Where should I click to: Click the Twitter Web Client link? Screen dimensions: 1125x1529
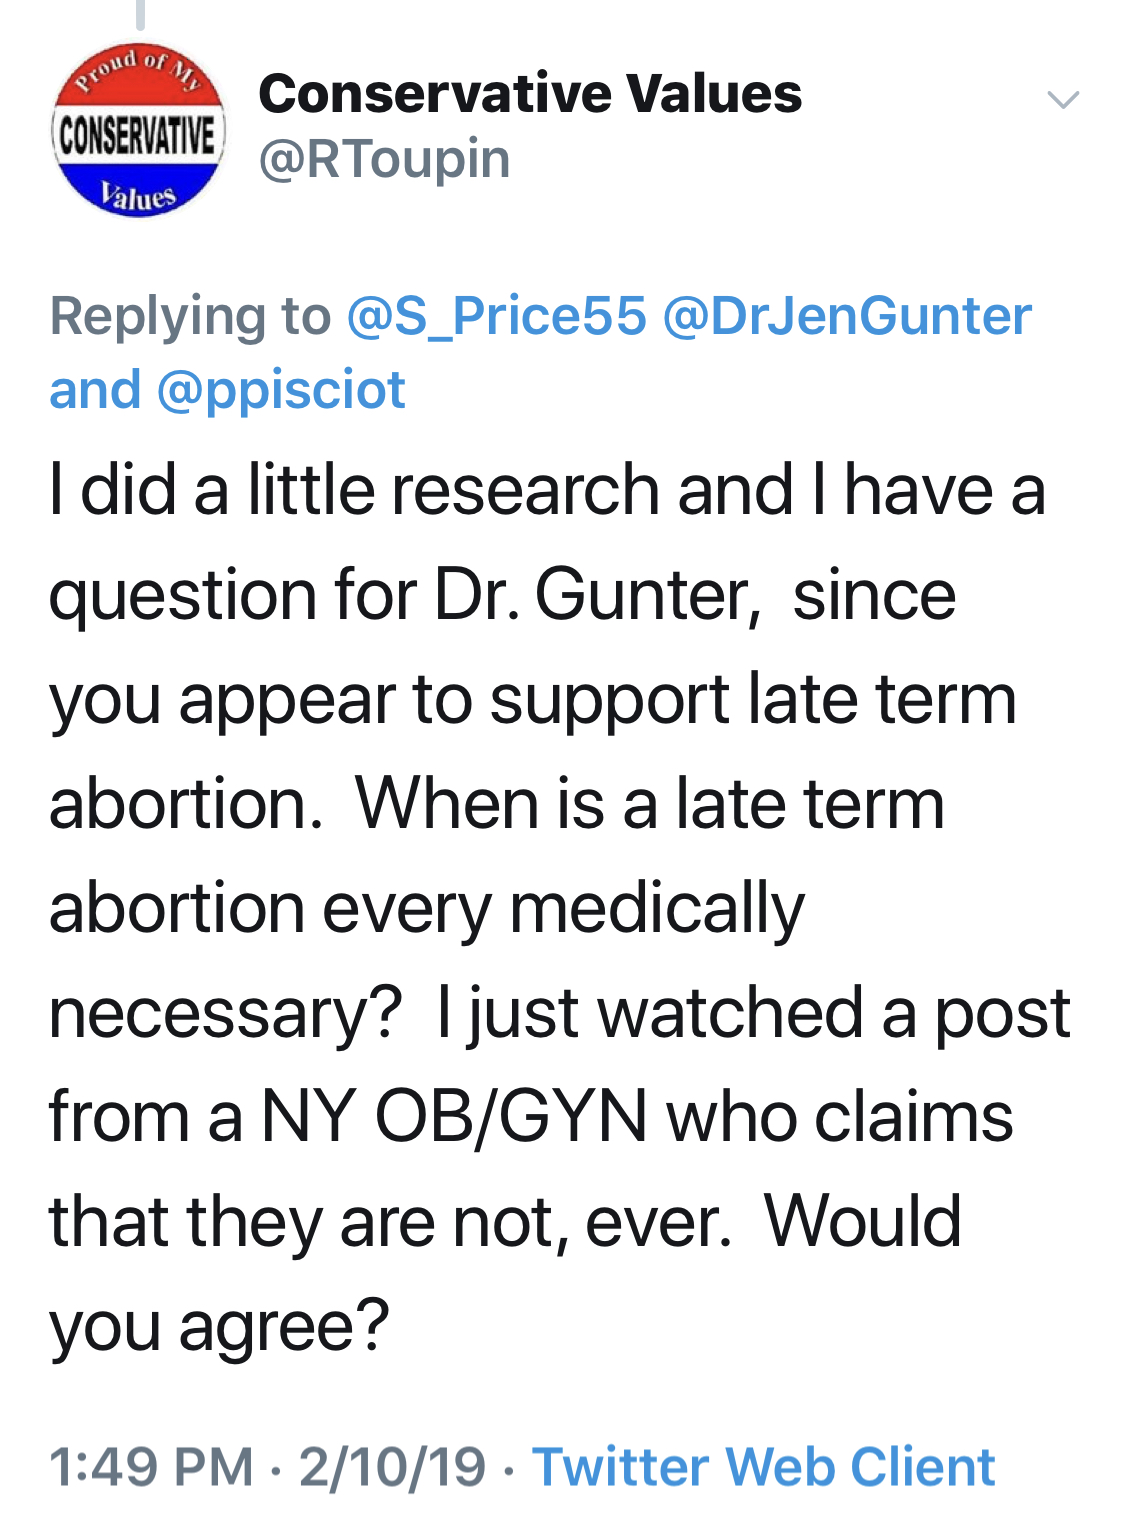(763, 1467)
